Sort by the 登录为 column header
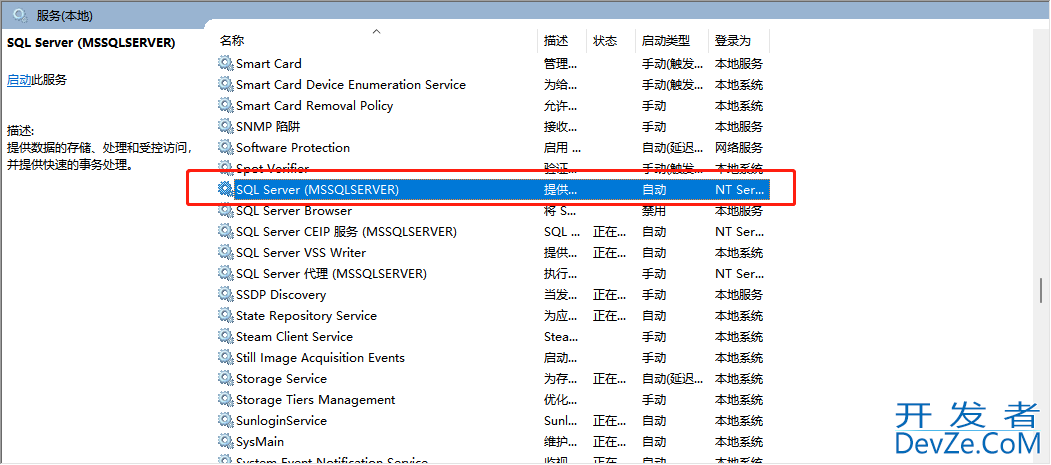 (739, 41)
